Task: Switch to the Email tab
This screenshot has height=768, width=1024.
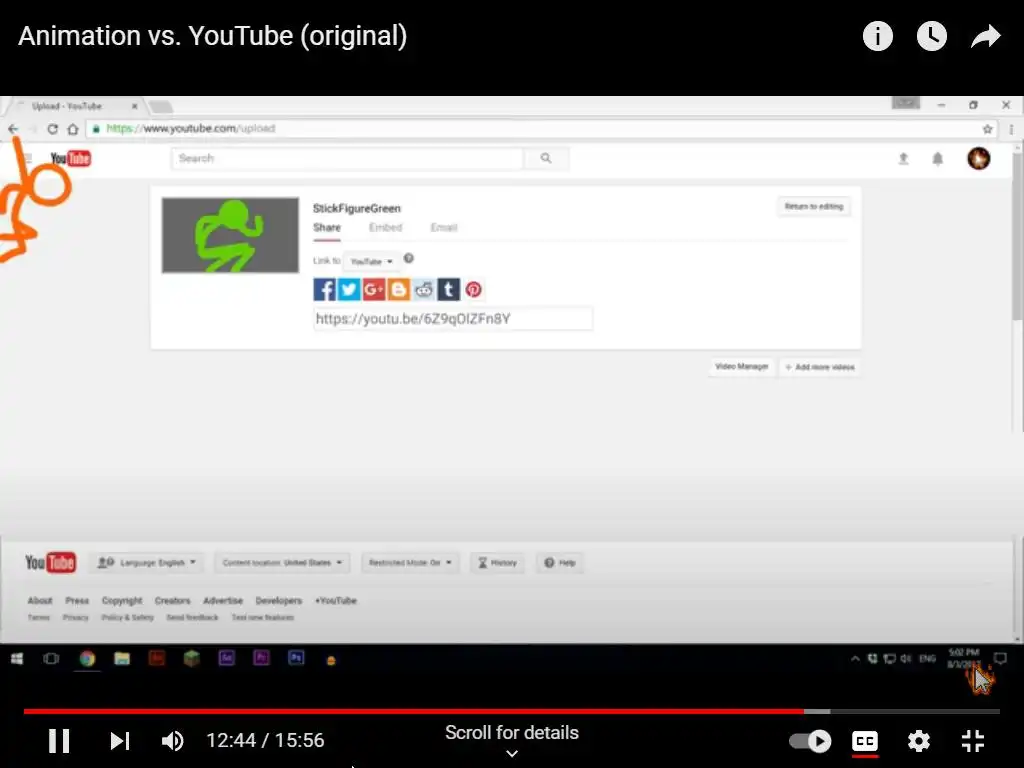Action: pos(443,227)
